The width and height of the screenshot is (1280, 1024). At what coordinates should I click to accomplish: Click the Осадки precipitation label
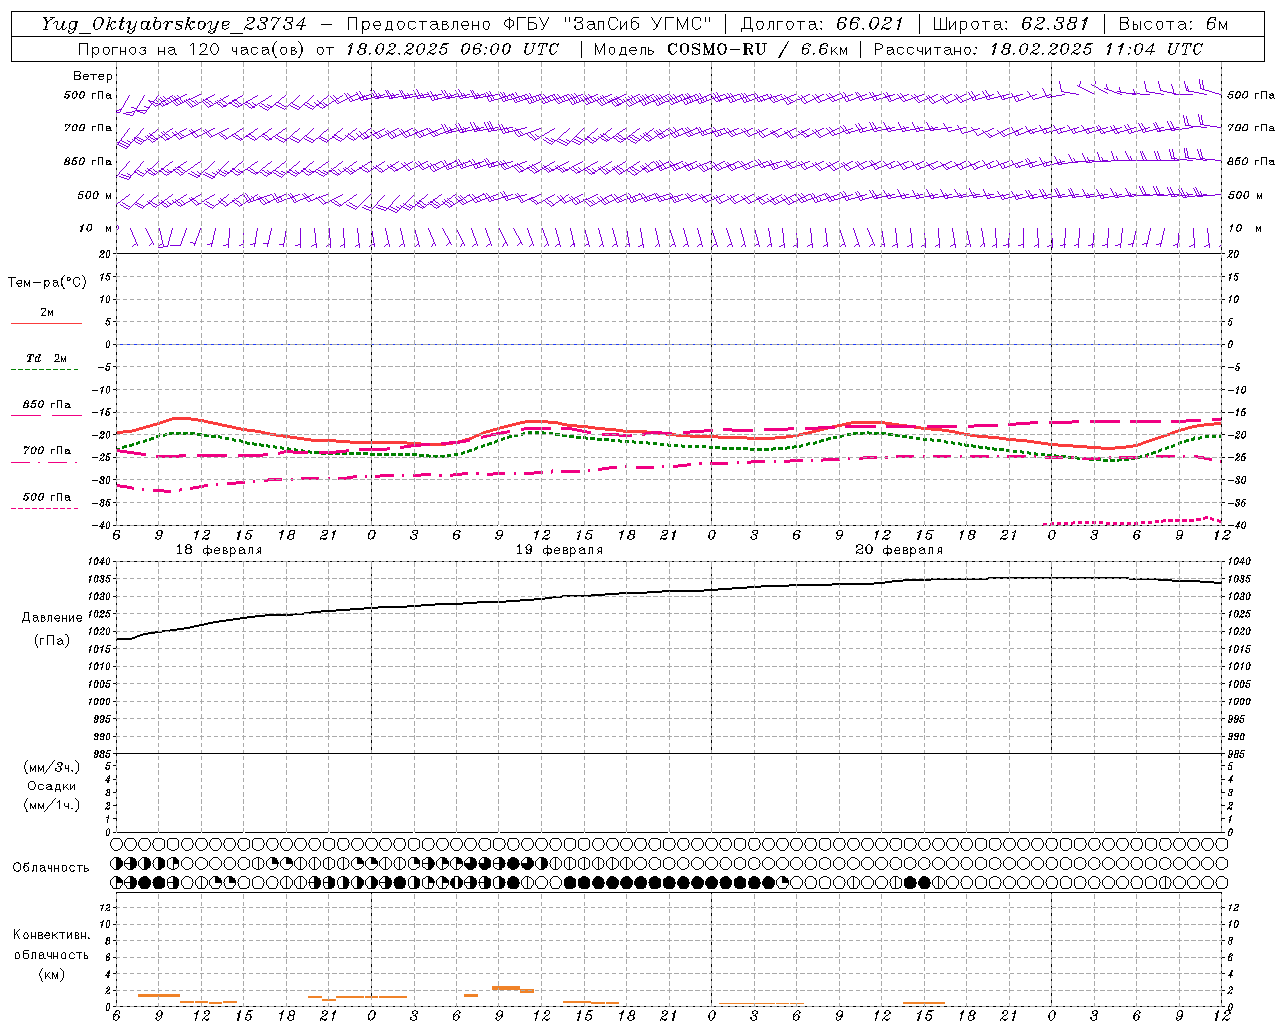(52, 786)
